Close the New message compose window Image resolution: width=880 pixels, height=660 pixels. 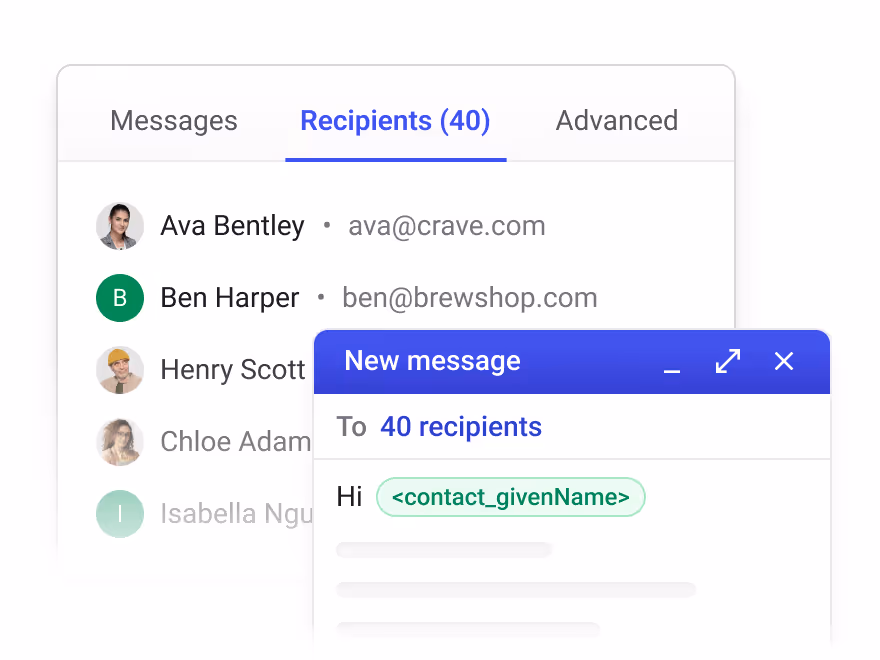[783, 361]
